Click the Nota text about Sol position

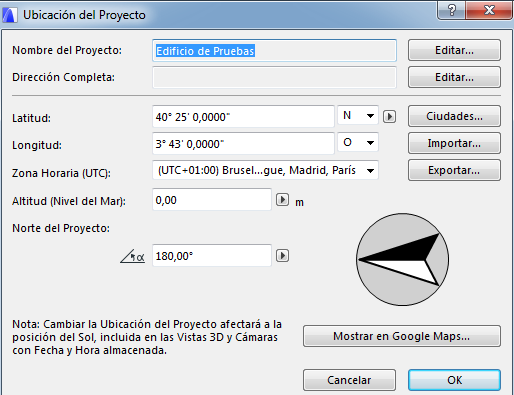click(x=147, y=337)
